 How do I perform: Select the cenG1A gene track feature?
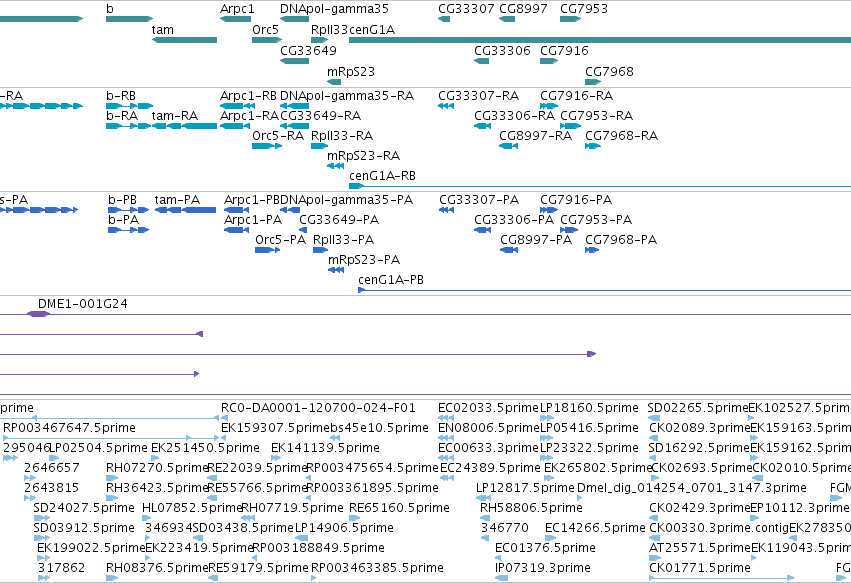coord(600,40)
